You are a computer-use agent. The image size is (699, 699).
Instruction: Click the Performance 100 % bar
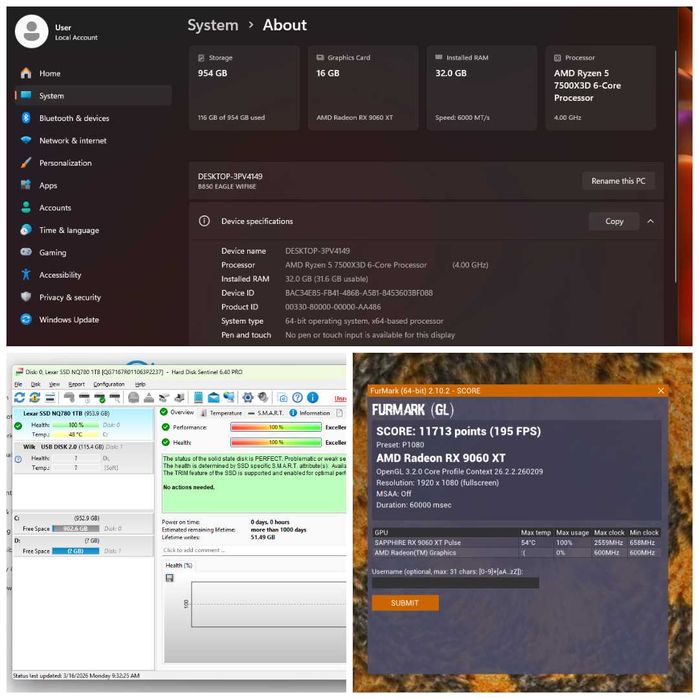(276, 427)
